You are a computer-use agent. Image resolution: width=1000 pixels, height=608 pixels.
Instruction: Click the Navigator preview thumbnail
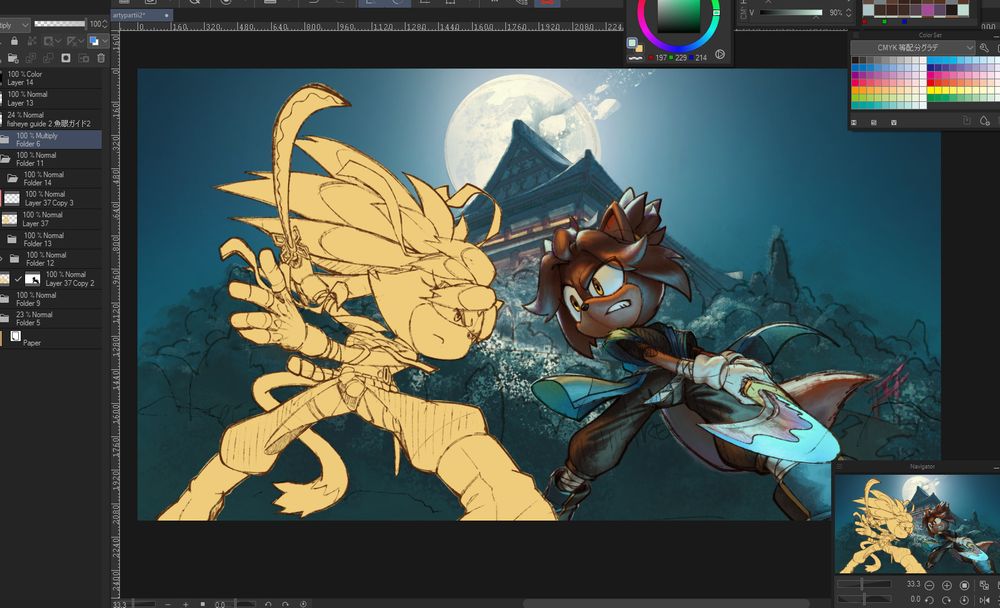pyautogui.click(x=916, y=524)
